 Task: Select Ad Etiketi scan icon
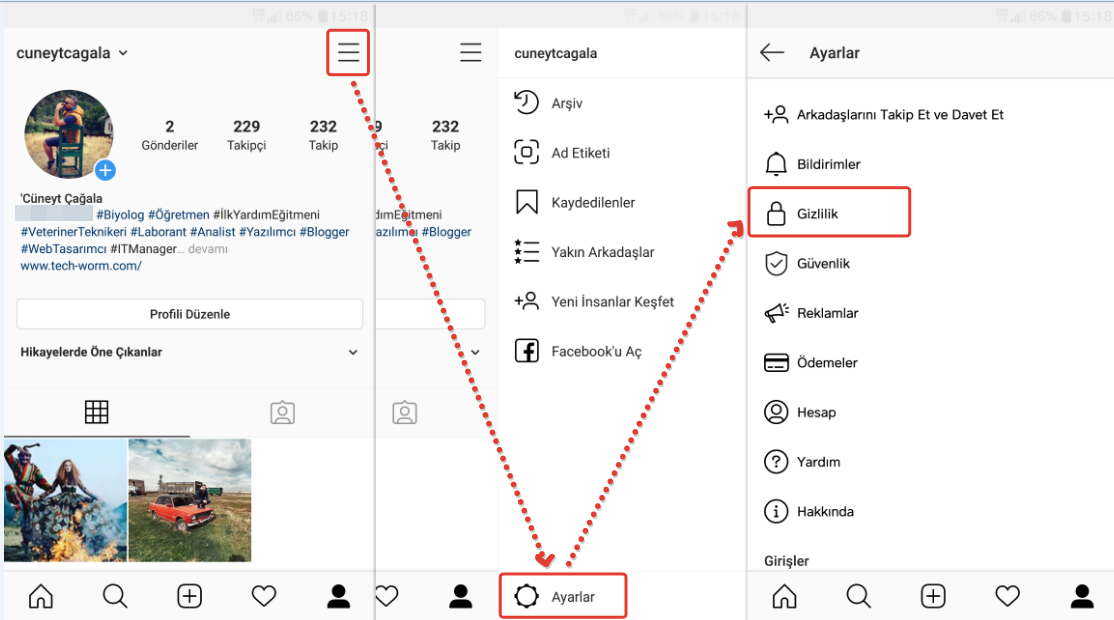526,152
